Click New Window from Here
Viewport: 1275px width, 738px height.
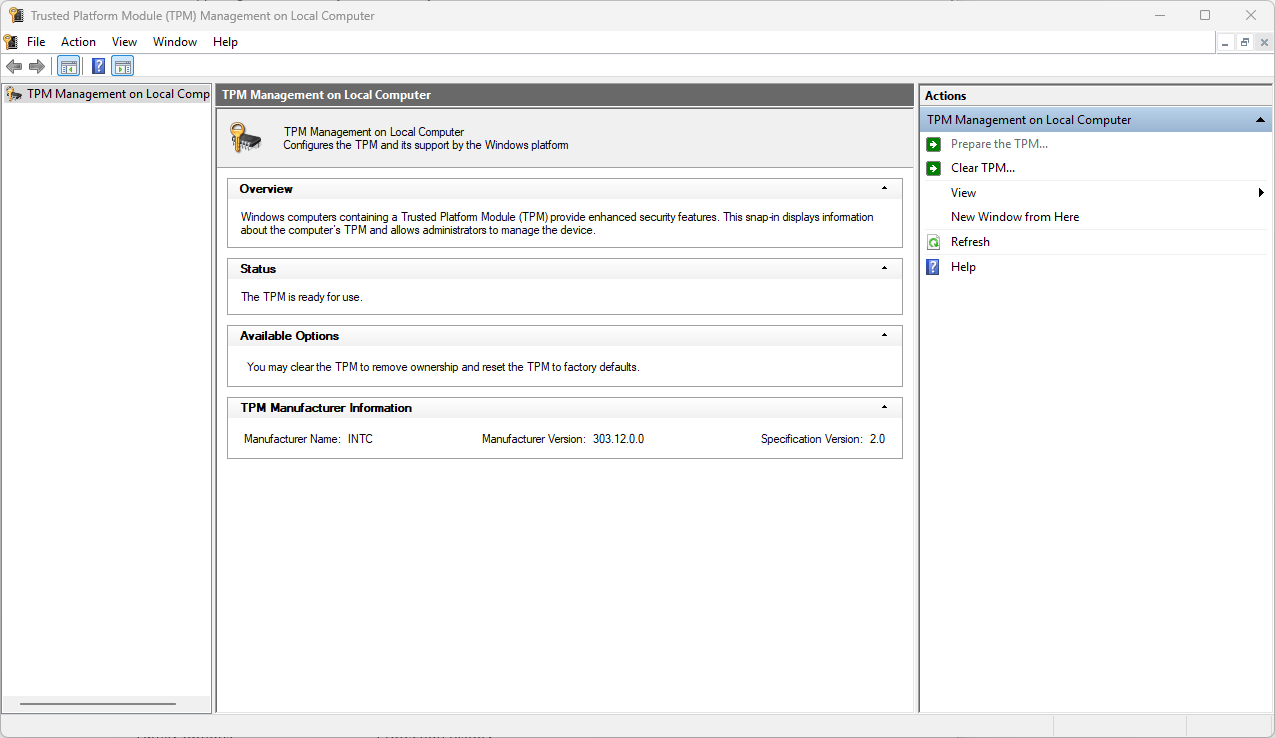[x=1014, y=217]
